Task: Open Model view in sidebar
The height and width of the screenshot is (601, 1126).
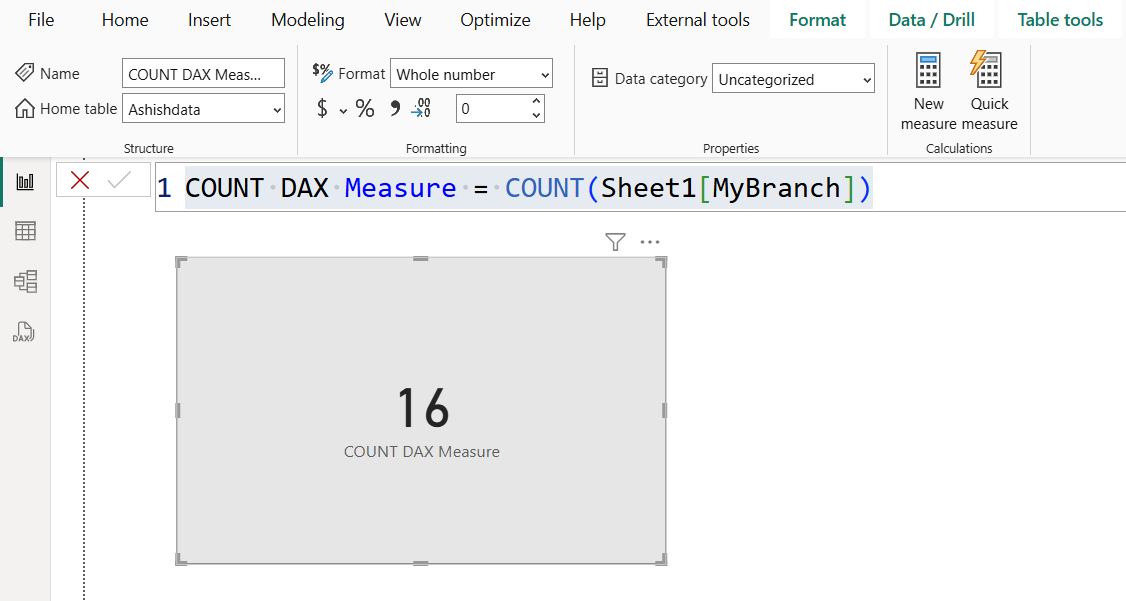Action: [25, 281]
